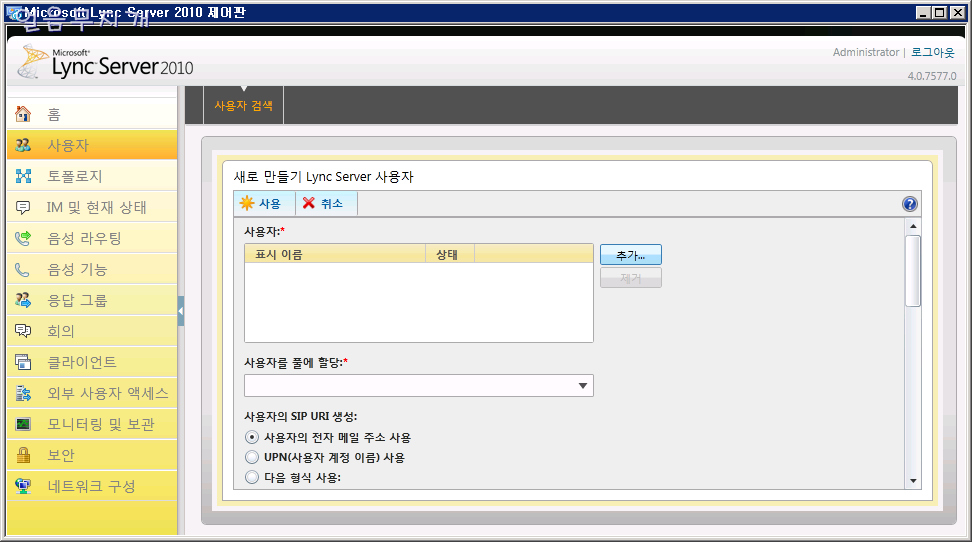972x542 pixels.
Task: Click the External User Access icon
Action: point(23,393)
